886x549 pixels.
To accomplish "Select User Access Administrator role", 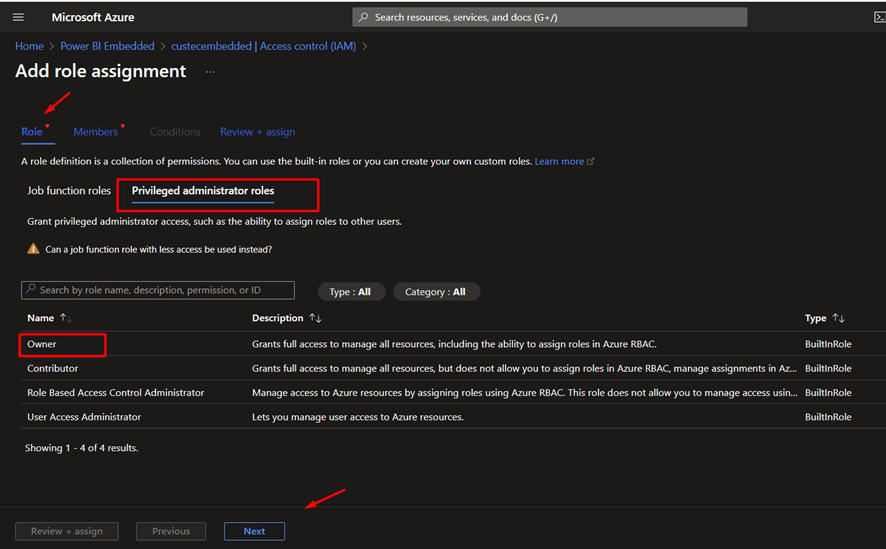I will coord(84,417).
